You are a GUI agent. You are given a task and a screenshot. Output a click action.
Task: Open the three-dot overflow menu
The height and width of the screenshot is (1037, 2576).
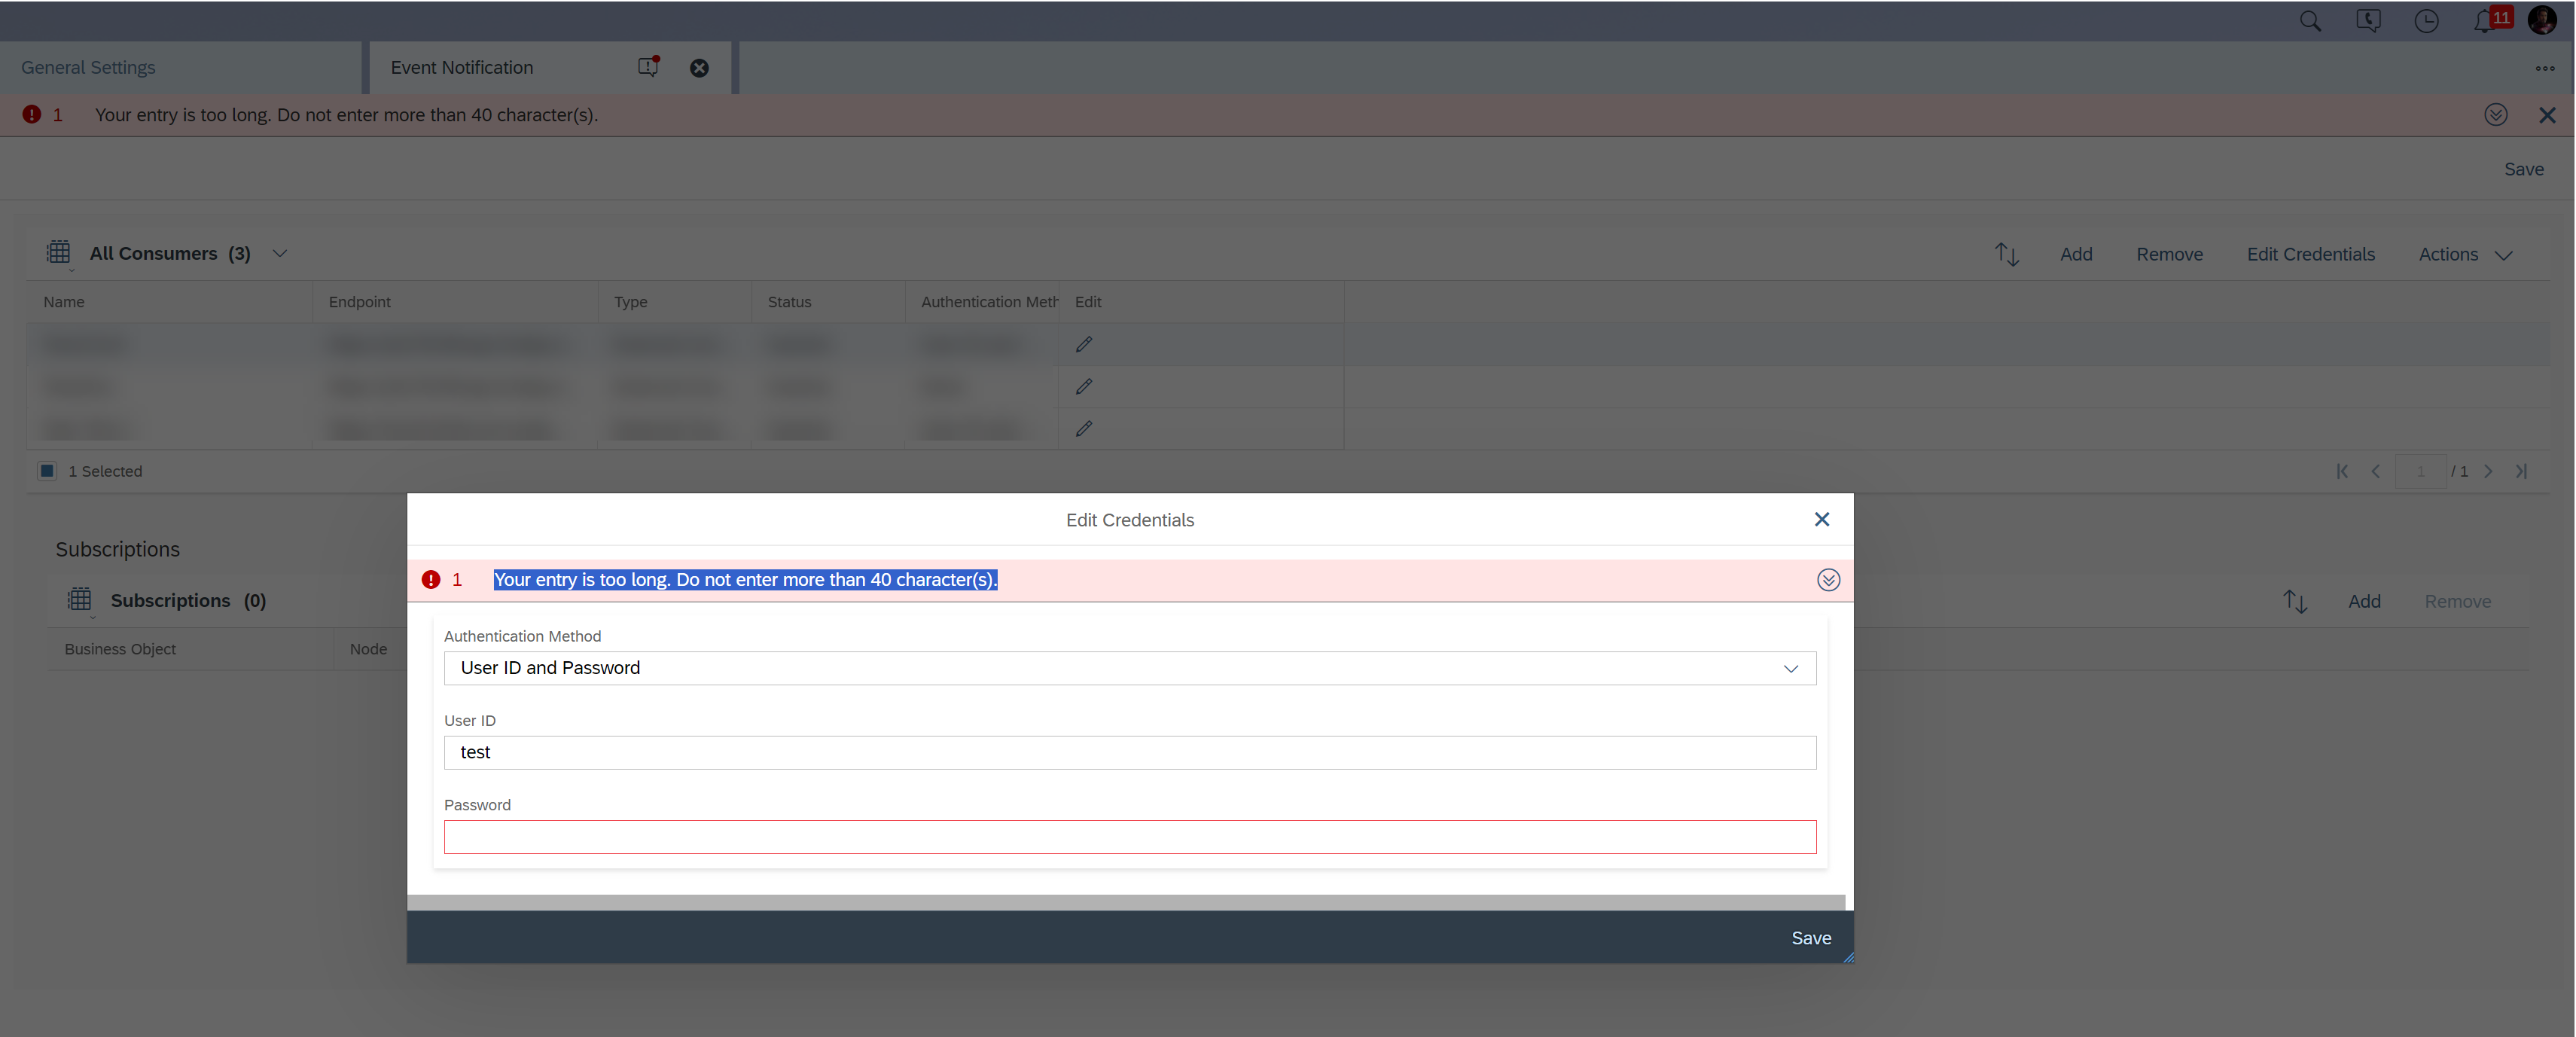click(x=2545, y=68)
